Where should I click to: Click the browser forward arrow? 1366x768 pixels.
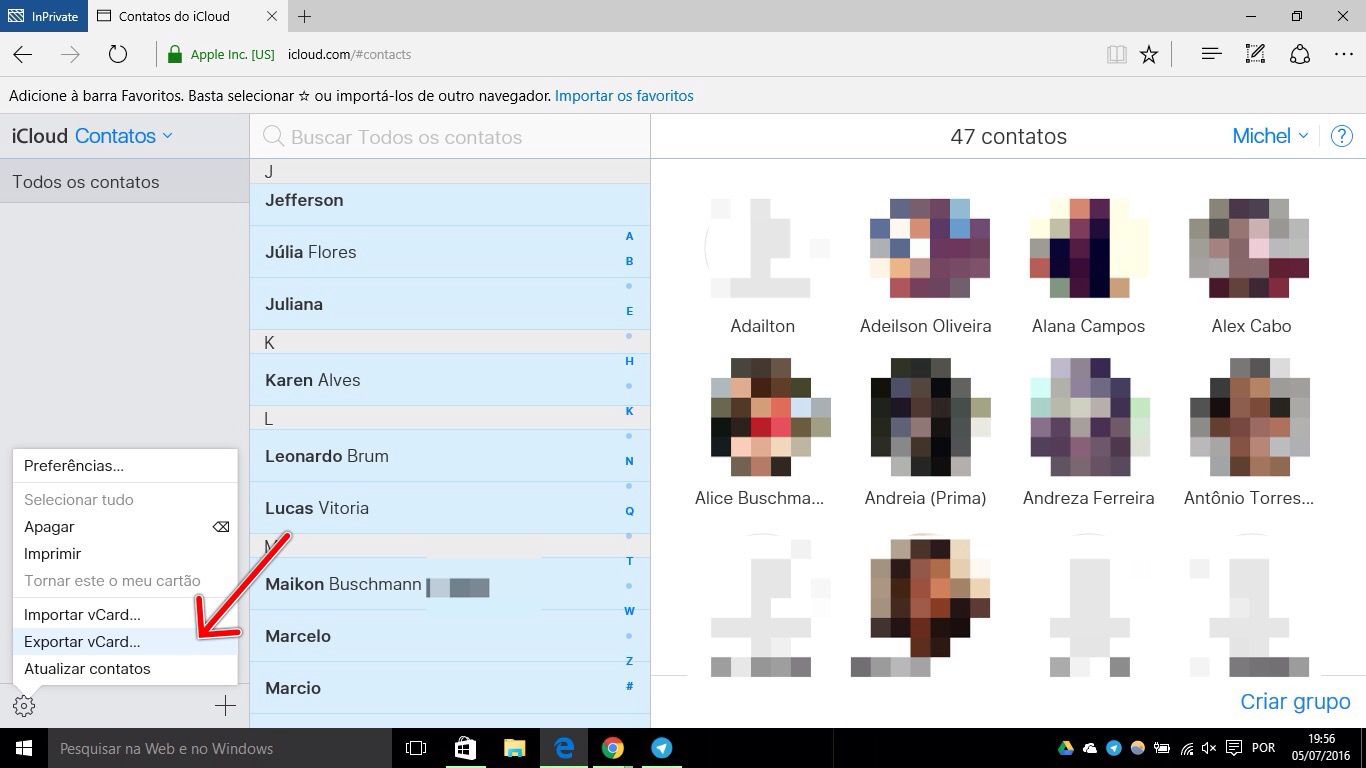click(70, 55)
